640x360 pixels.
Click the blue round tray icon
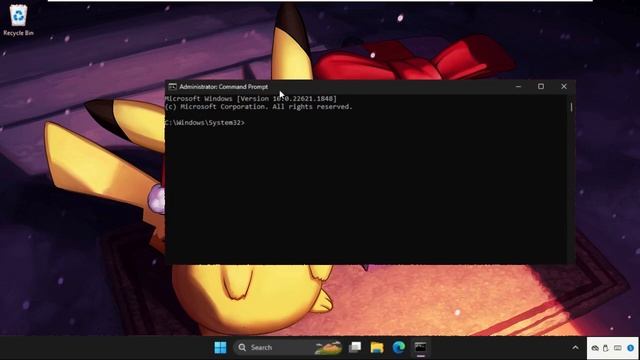(631, 348)
